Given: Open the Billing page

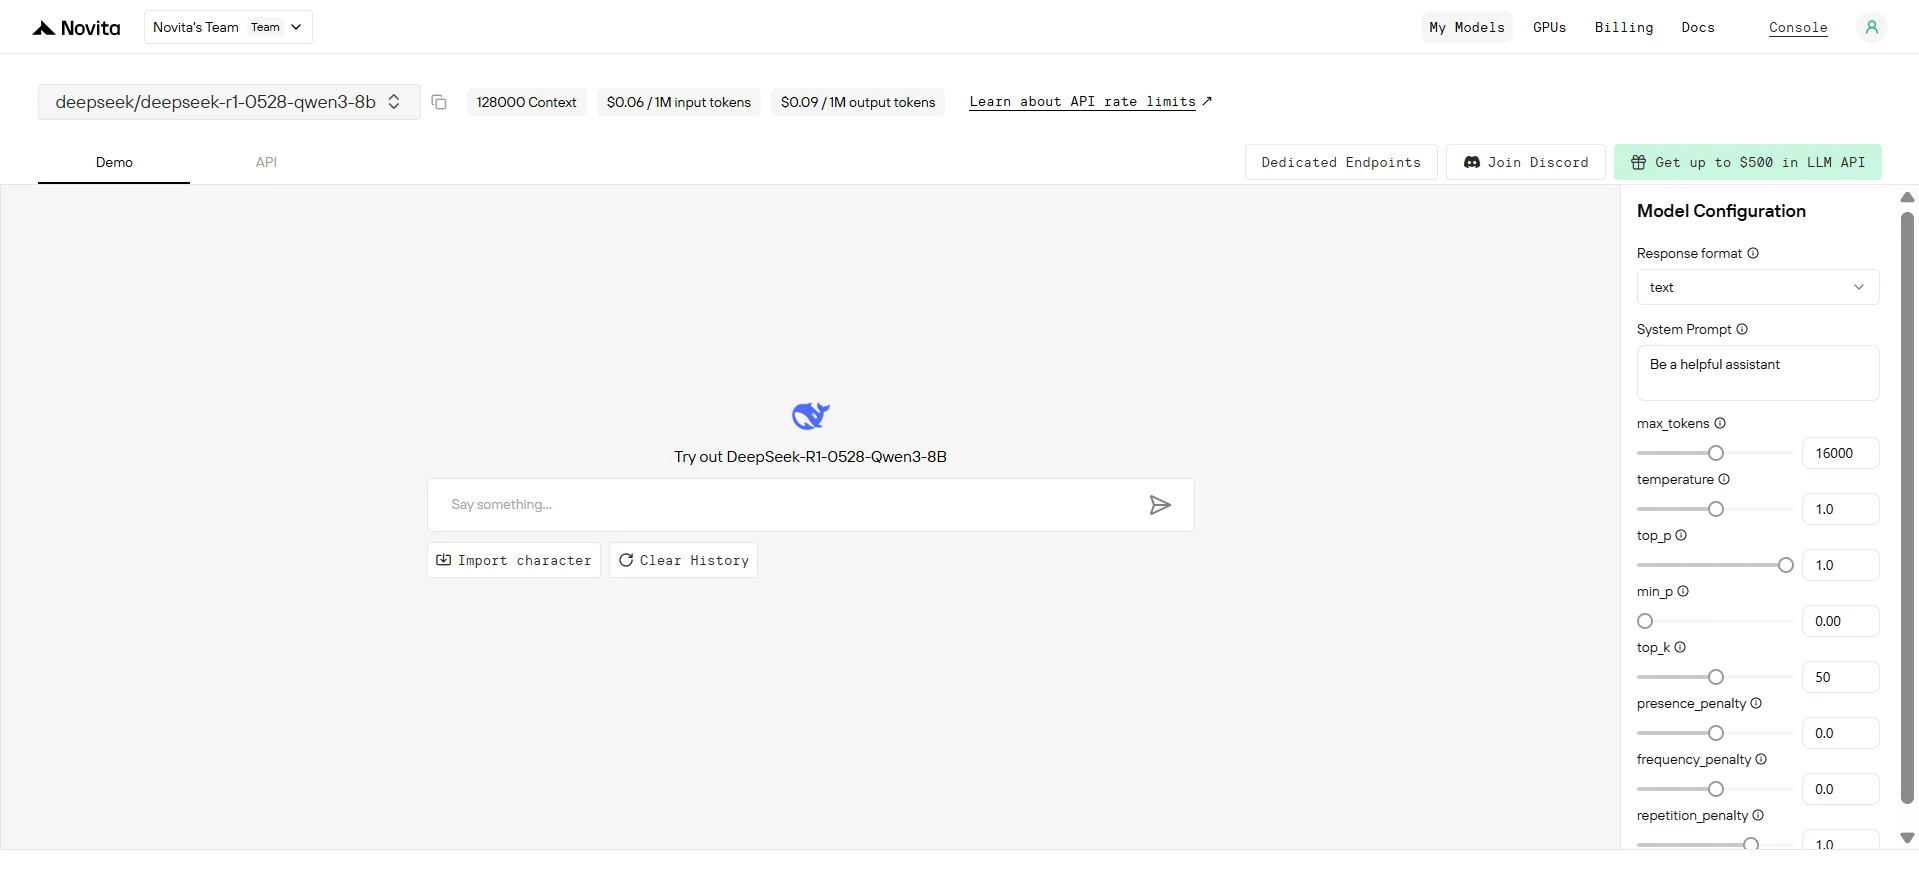Looking at the screenshot, I should pyautogui.click(x=1624, y=27).
